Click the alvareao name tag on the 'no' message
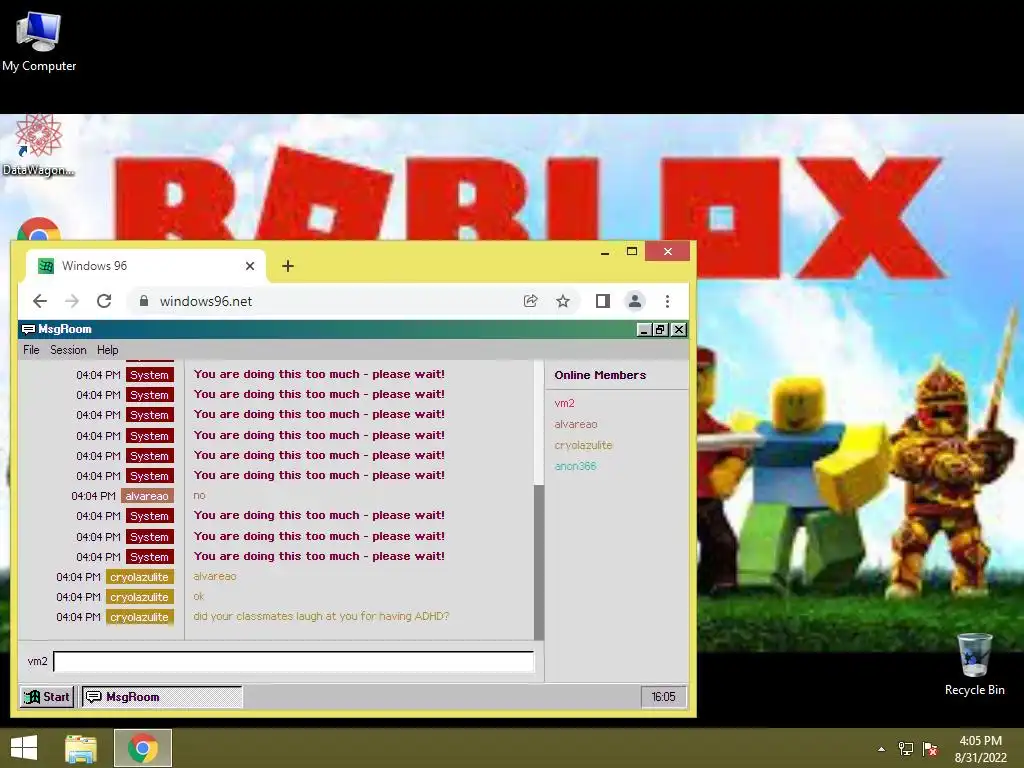Image resolution: width=1024 pixels, height=768 pixels. (x=147, y=496)
